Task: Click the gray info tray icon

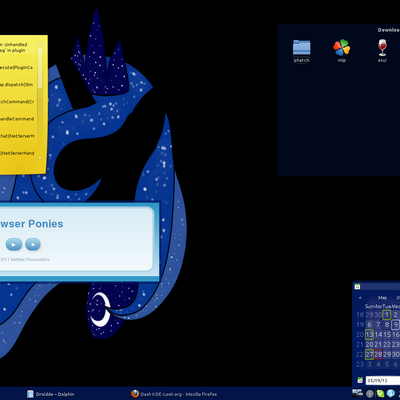Action: pyautogui.click(x=370, y=394)
